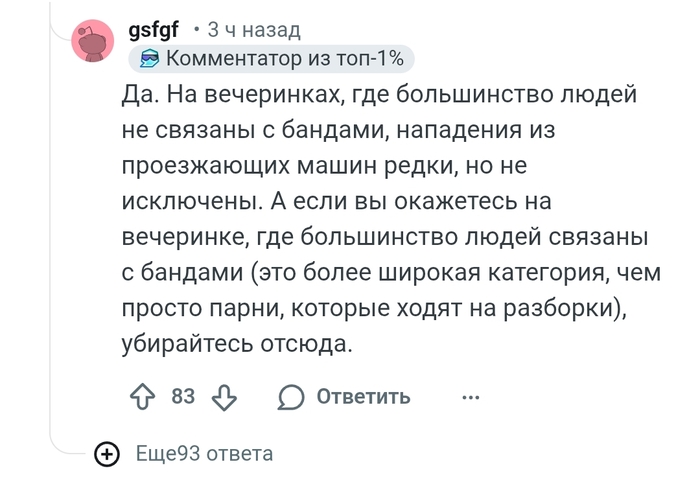The width and height of the screenshot is (700, 497).
Task: Click the speech bubble reply icon
Action: pyautogui.click(x=291, y=397)
